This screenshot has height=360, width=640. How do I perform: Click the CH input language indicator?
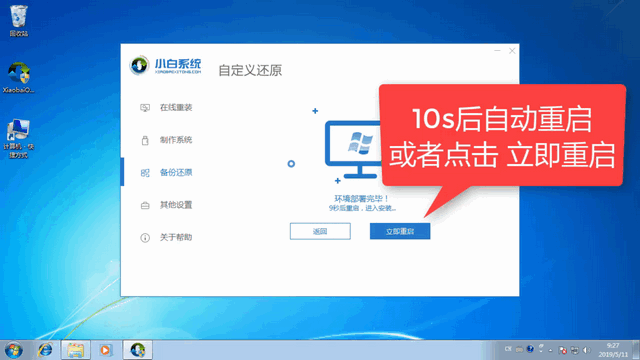point(508,349)
